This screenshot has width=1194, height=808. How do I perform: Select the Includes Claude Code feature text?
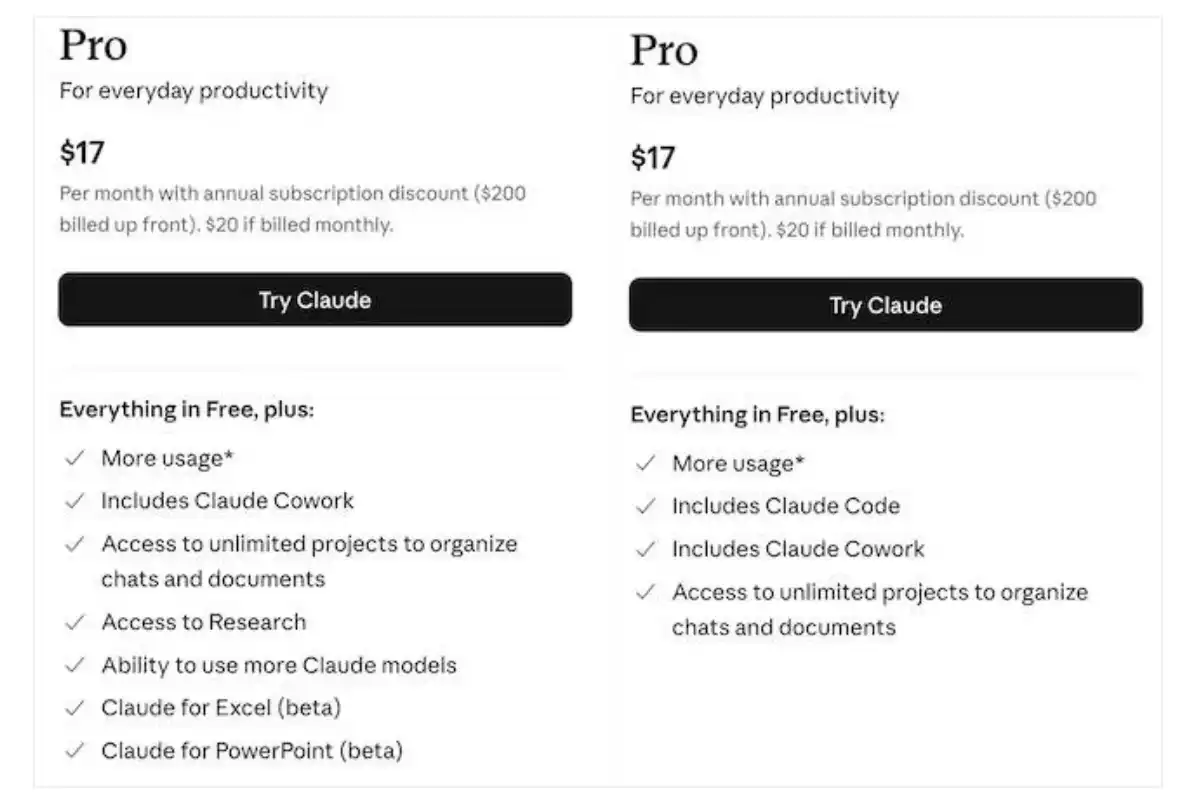[785, 507]
